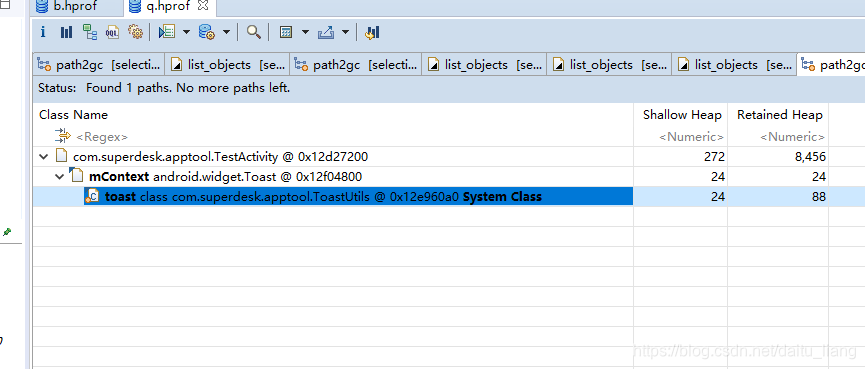Open the second path2gc results tab
The image size is (865, 369).
pyautogui.click(x=356, y=65)
